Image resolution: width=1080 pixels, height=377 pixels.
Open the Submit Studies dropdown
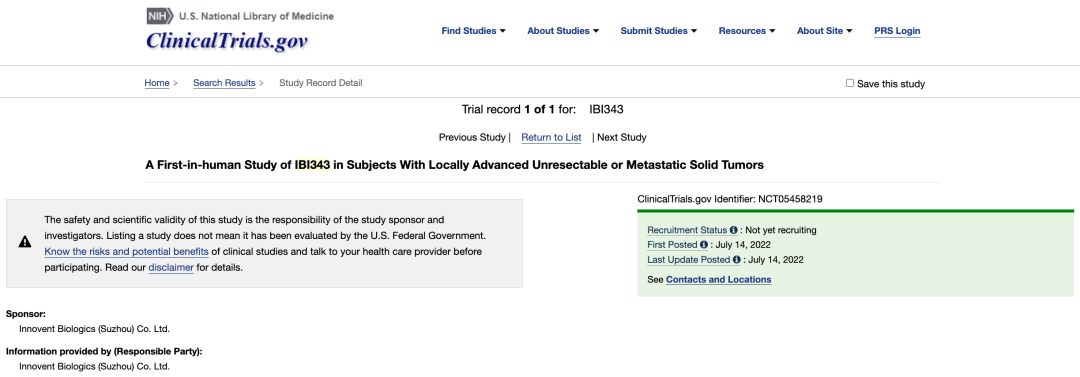pyautogui.click(x=658, y=31)
